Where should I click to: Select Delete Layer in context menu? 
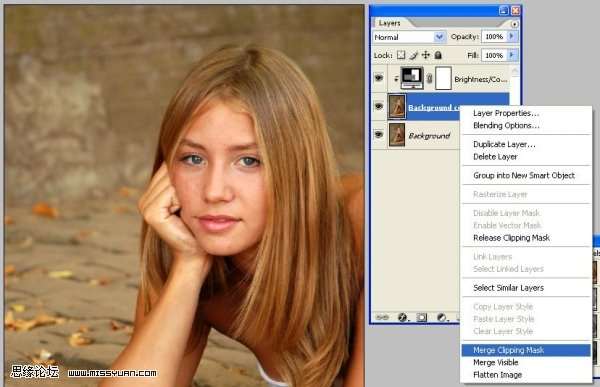[x=495, y=157]
